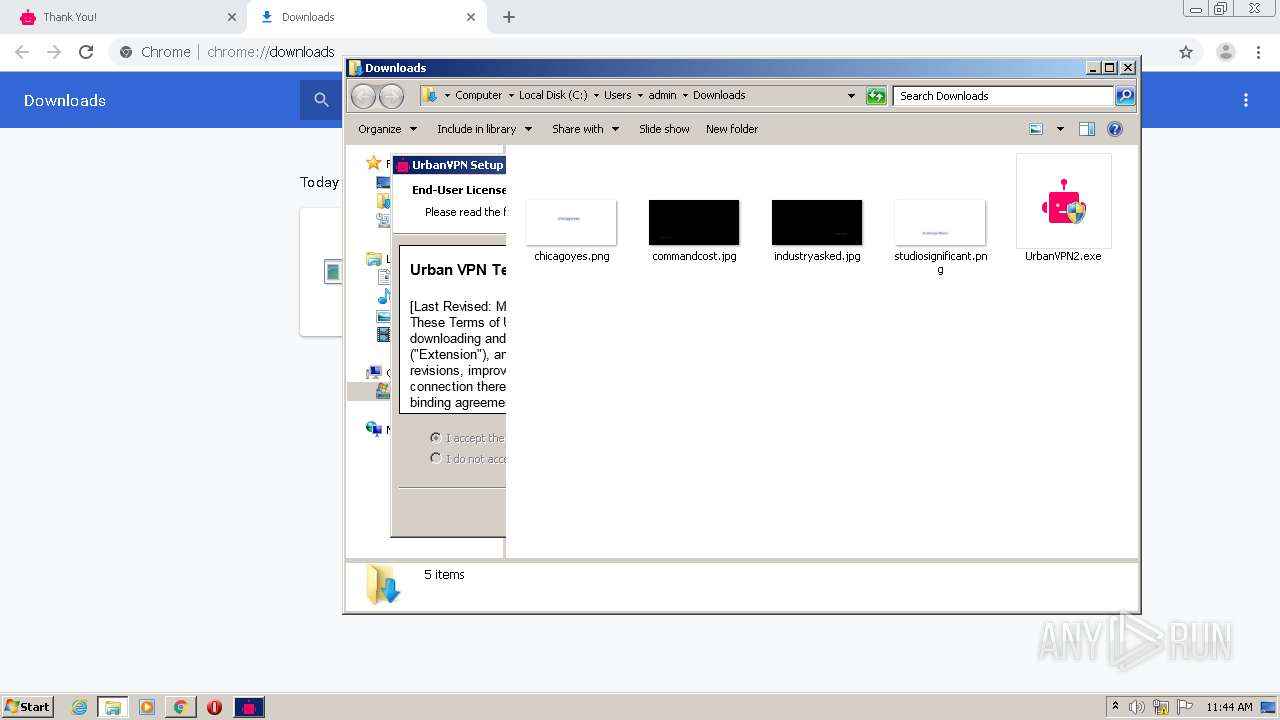
Task: Select Favorites star in navigation pane
Action: tap(373, 163)
